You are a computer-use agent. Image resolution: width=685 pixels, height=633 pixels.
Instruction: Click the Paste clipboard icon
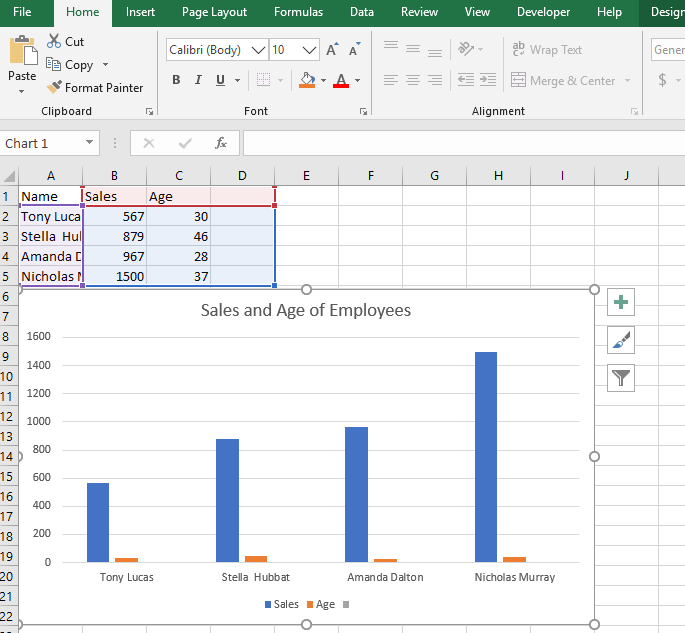pos(22,52)
